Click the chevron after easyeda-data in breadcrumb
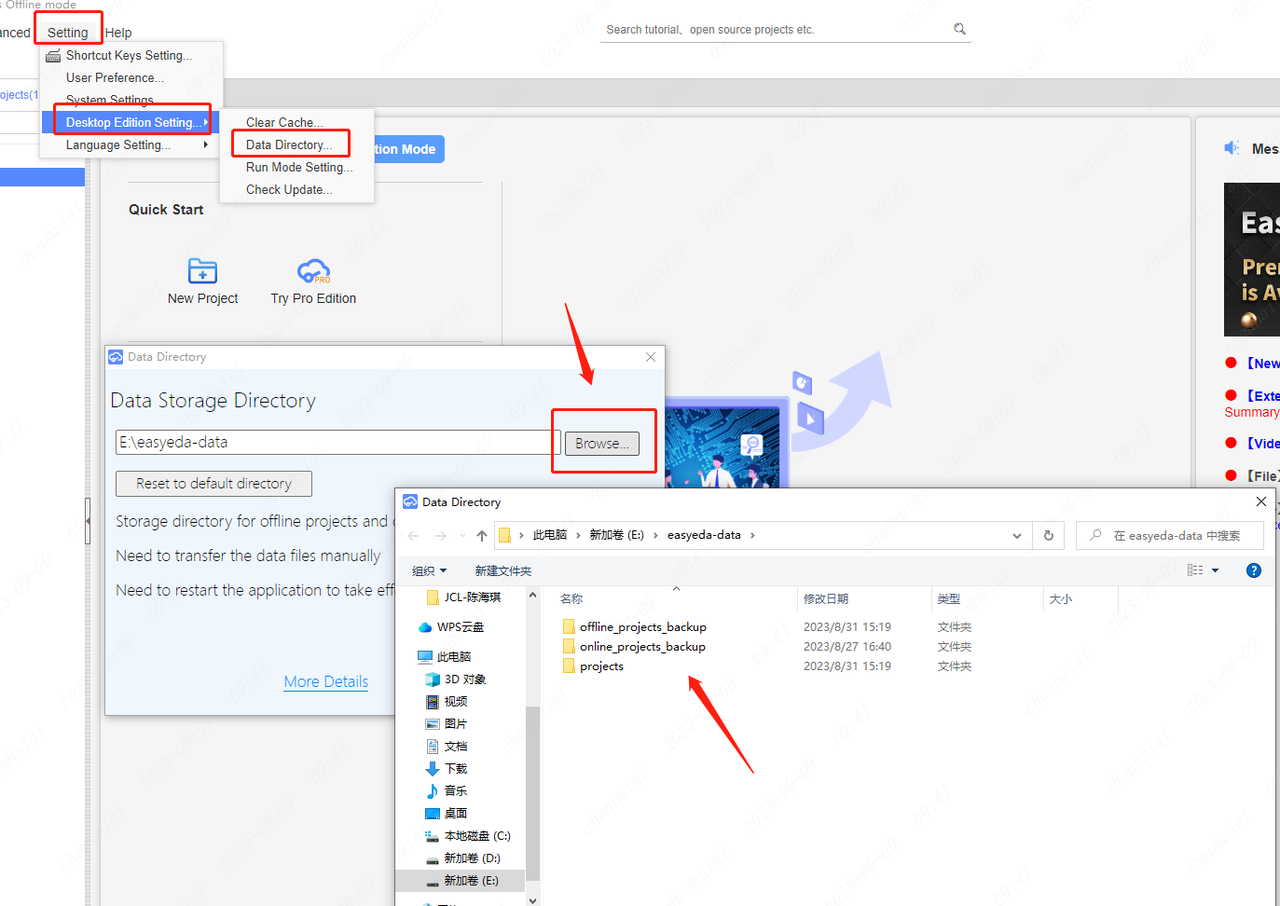The height and width of the screenshot is (906, 1280). tap(752, 535)
